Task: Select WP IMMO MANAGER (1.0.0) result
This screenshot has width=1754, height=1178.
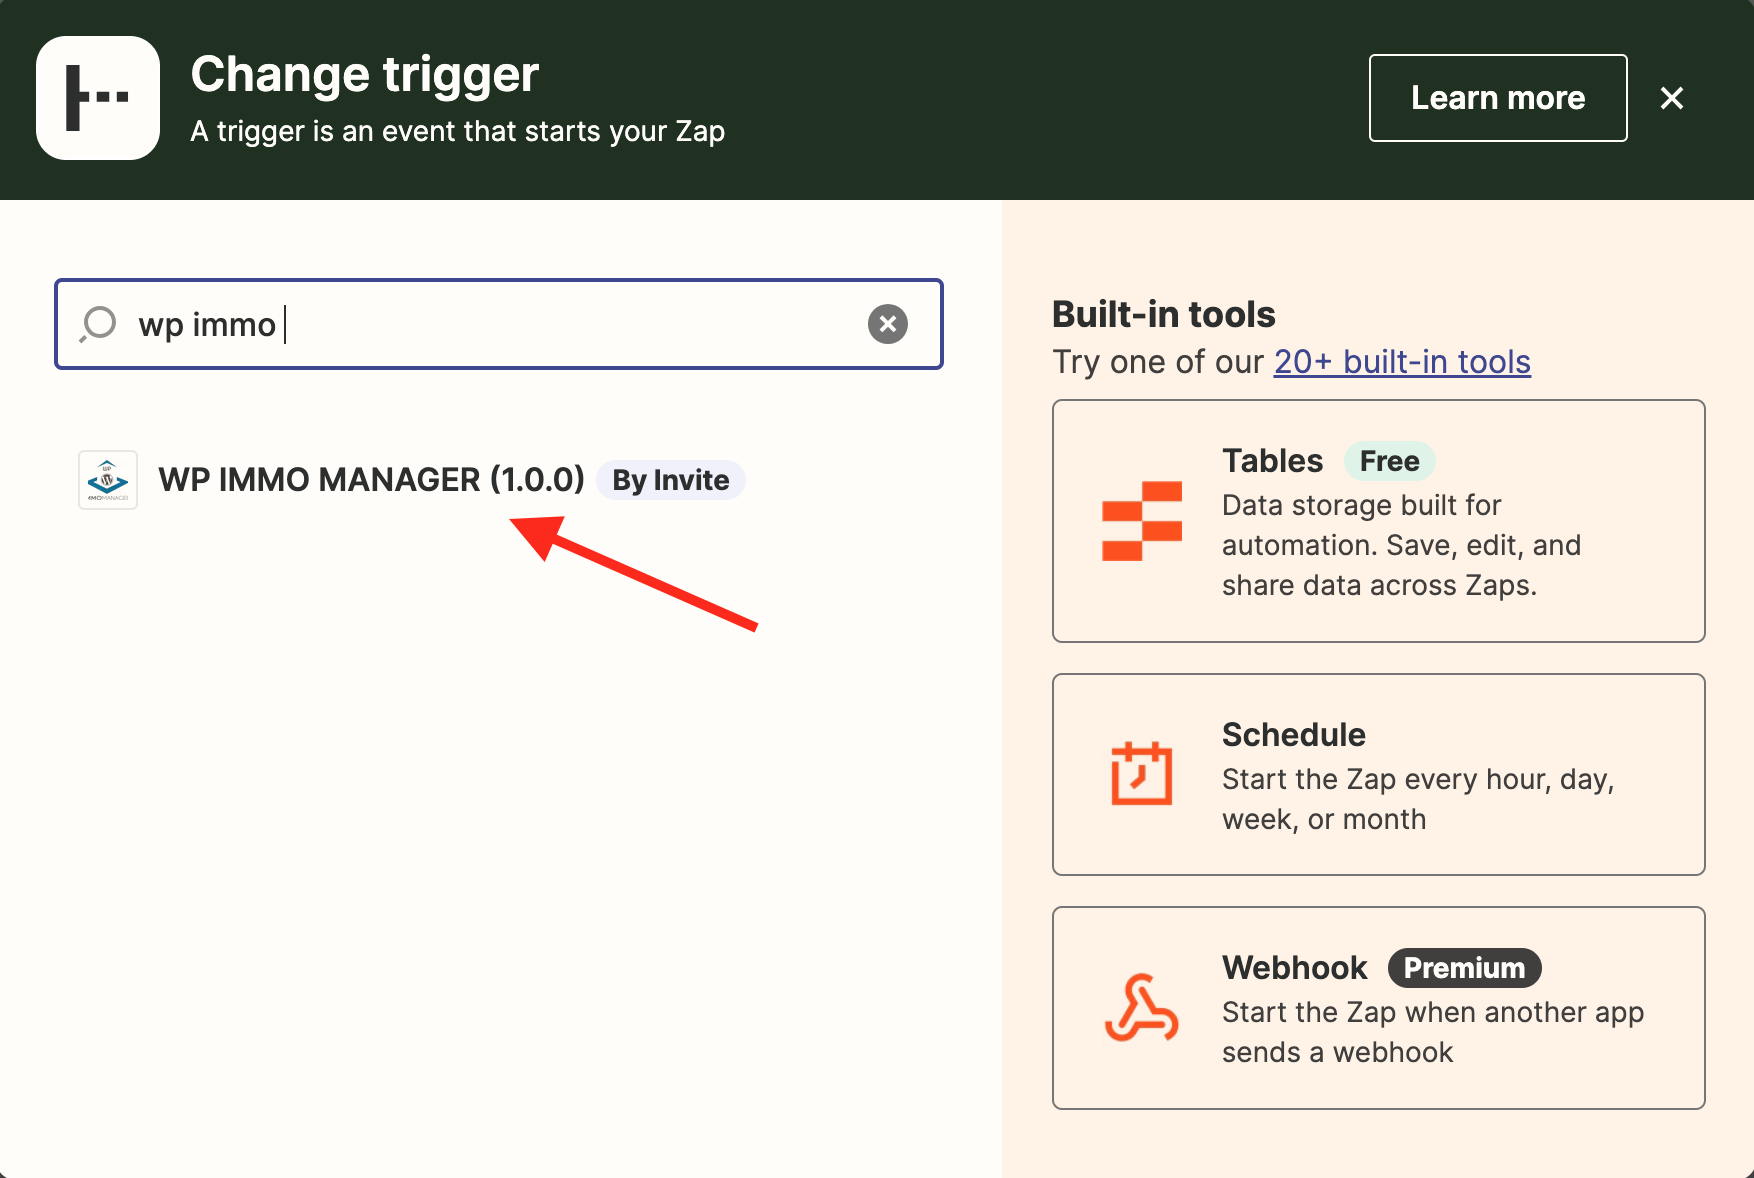Action: [x=371, y=480]
